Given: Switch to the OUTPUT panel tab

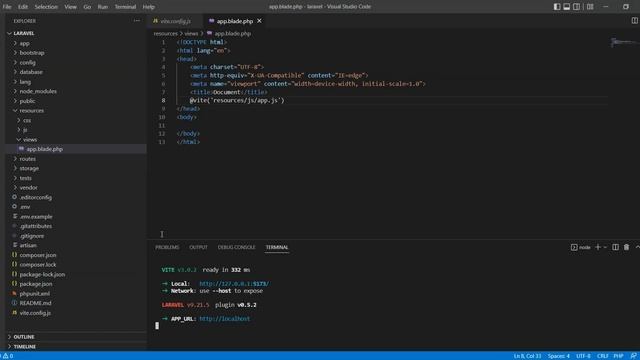Looking at the screenshot, I should coord(198,247).
